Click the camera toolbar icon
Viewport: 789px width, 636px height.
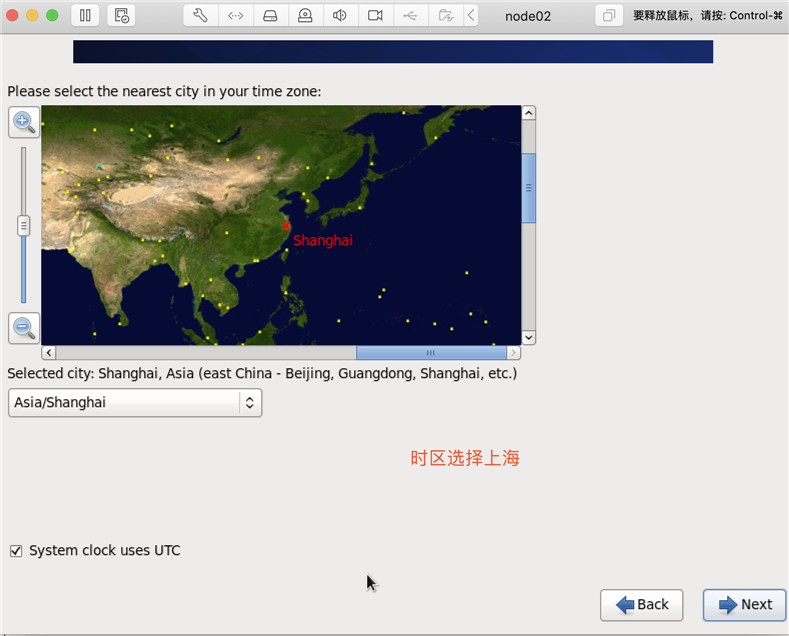375,16
